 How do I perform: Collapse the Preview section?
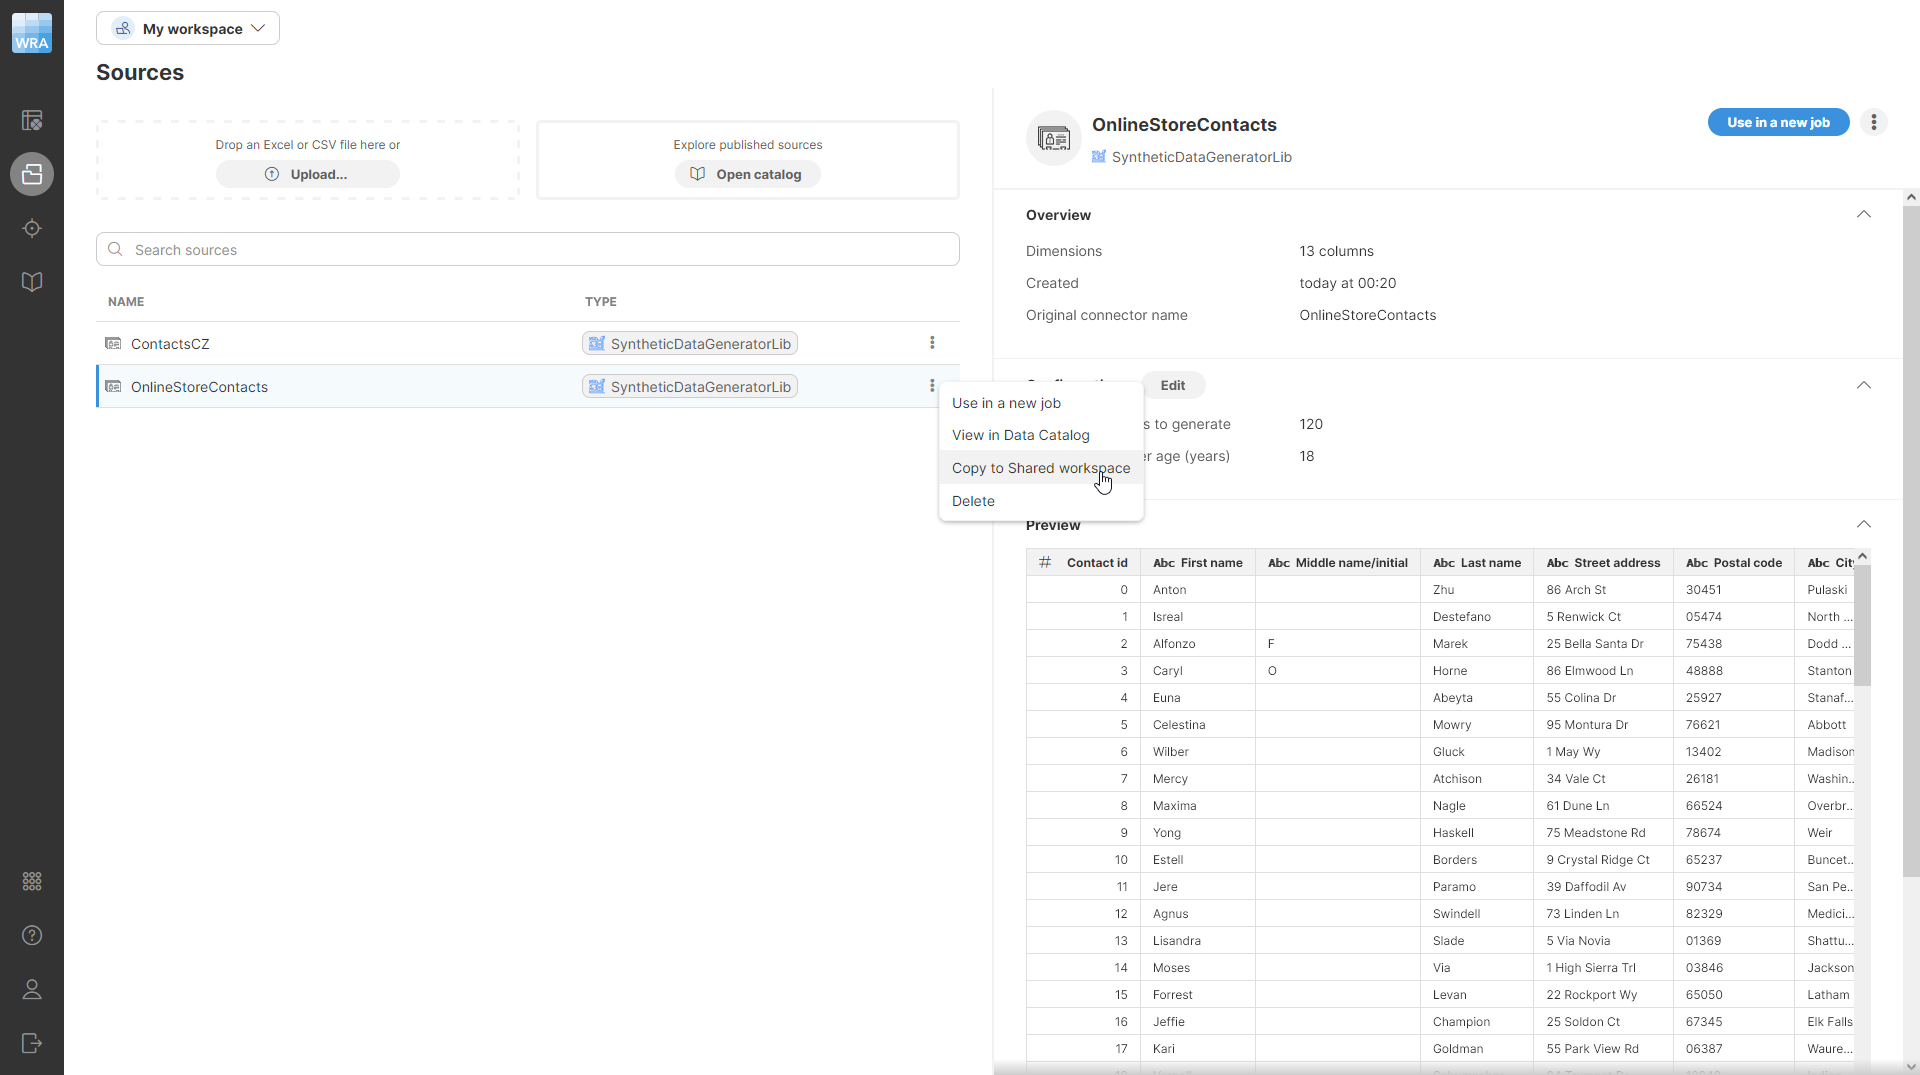pyautogui.click(x=1865, y=524)
